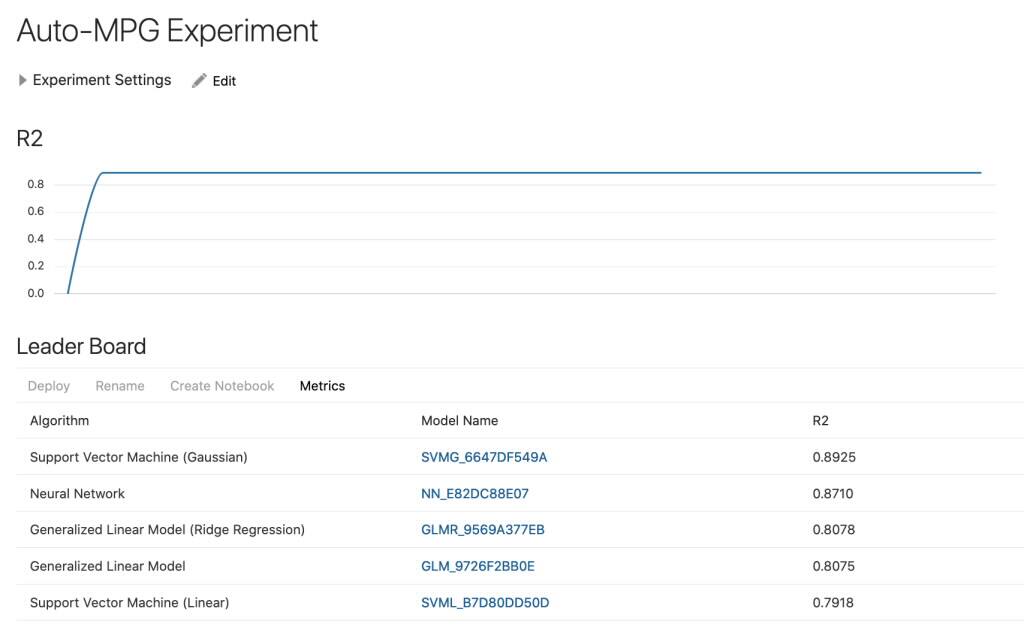Click the R2 value 0.7918
The height and width of the screenshot is (642, 1024).
pos(833,603)
